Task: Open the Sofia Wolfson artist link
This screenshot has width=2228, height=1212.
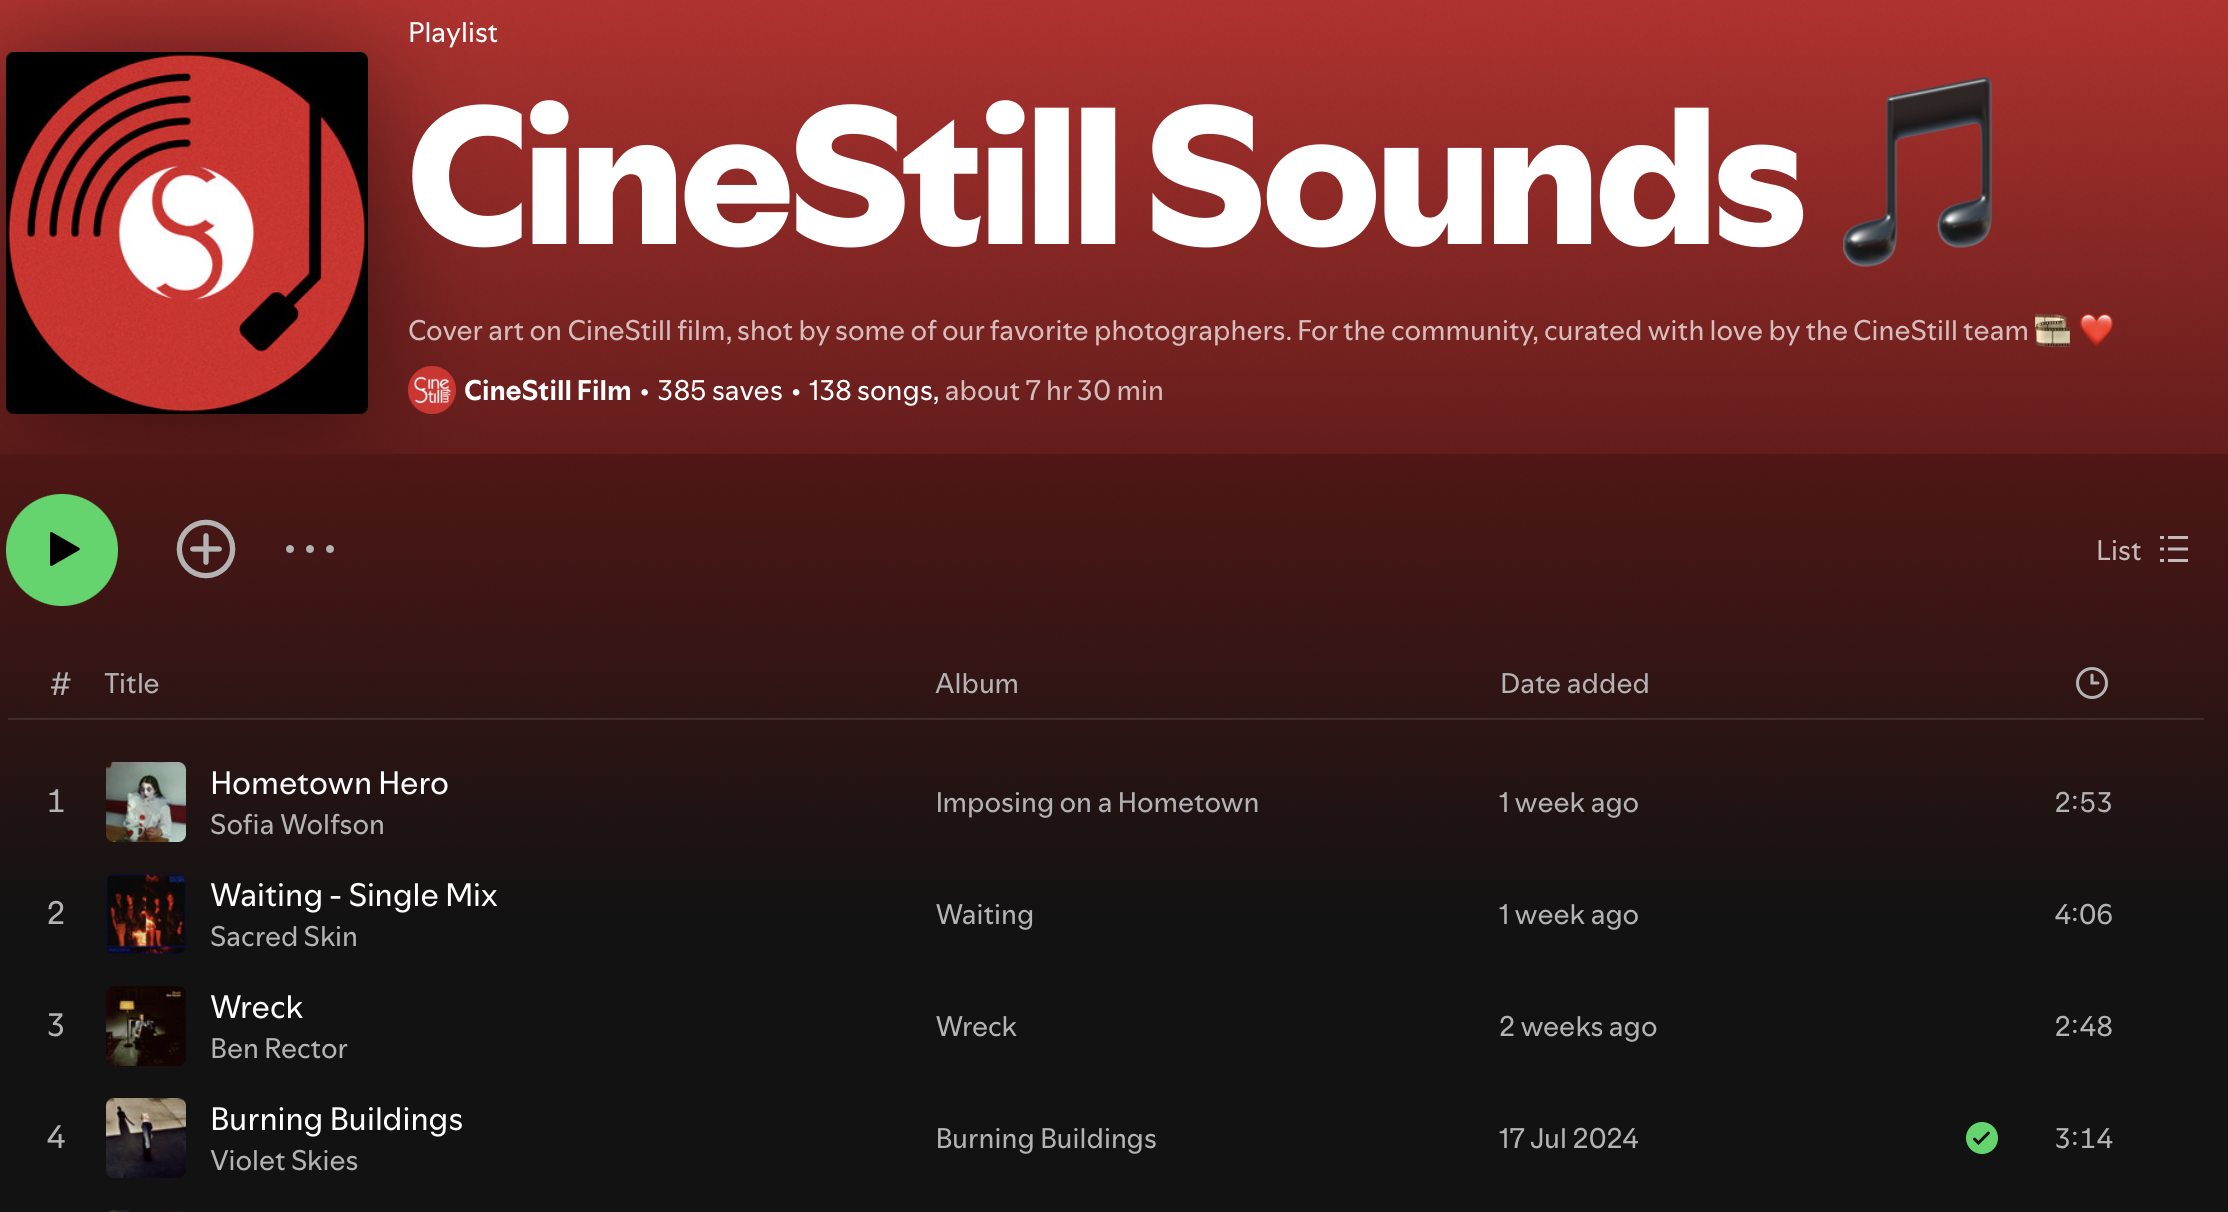Action: [297, 825]
